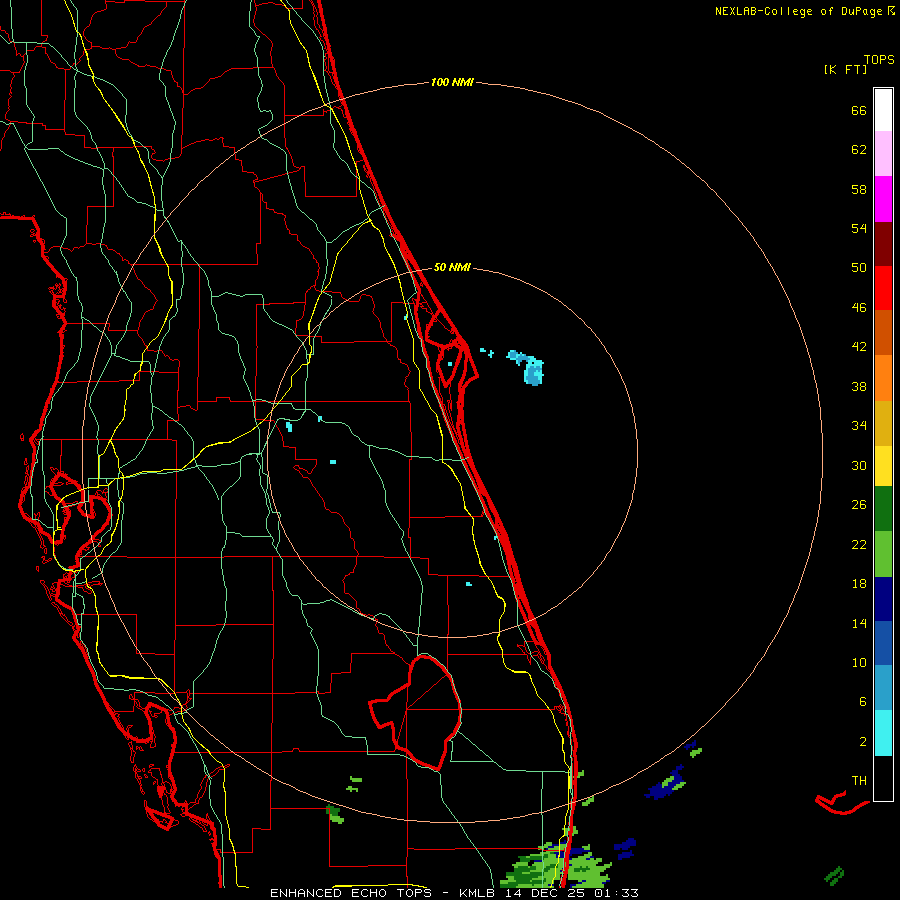Choose the medium blue swatch beside 10

click(x=883, y=643)
